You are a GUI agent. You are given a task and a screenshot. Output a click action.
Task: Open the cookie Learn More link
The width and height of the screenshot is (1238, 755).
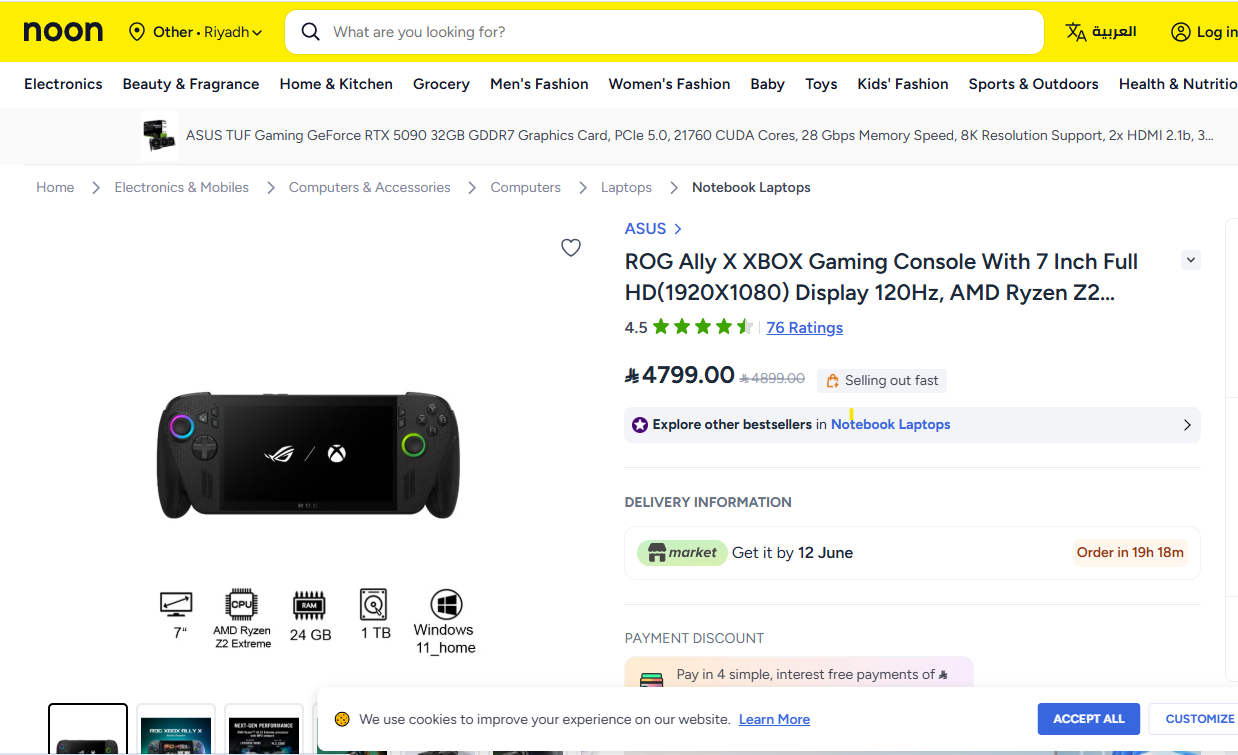pyautogui.click(x=774, y=719)
